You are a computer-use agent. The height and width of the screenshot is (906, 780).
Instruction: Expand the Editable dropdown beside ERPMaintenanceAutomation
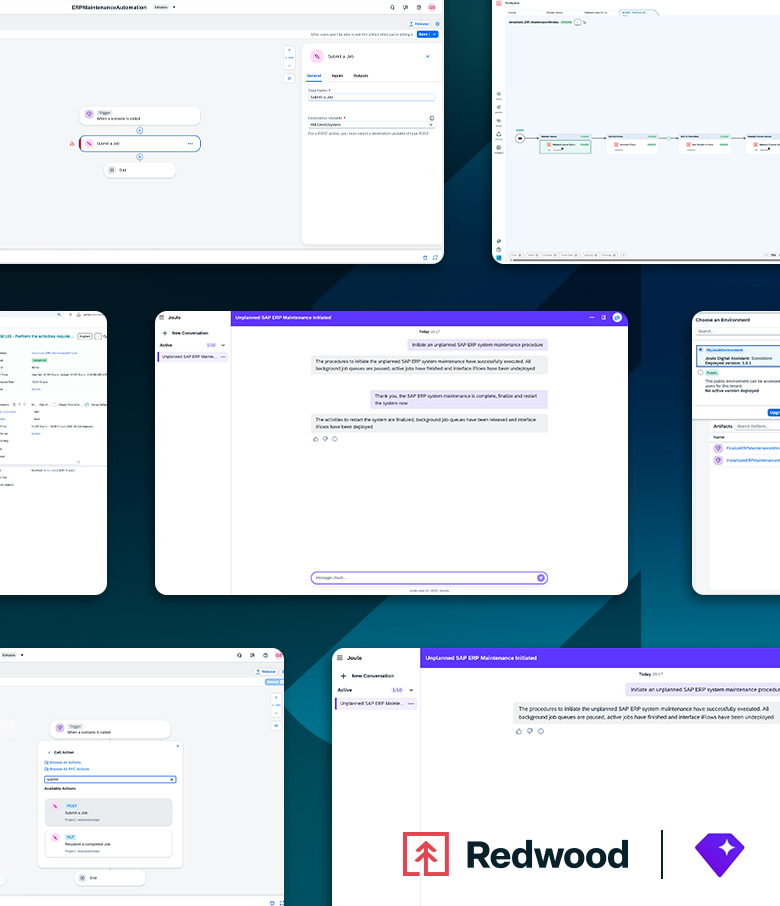pos(174,7)
